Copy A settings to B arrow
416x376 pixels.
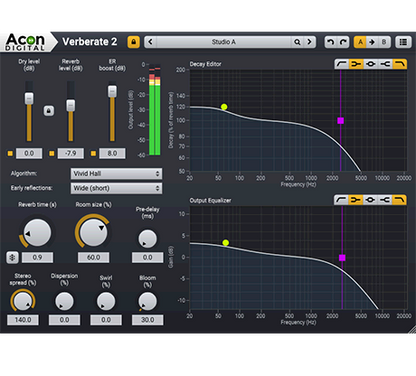pyautogui.click(x=372, y=42)
